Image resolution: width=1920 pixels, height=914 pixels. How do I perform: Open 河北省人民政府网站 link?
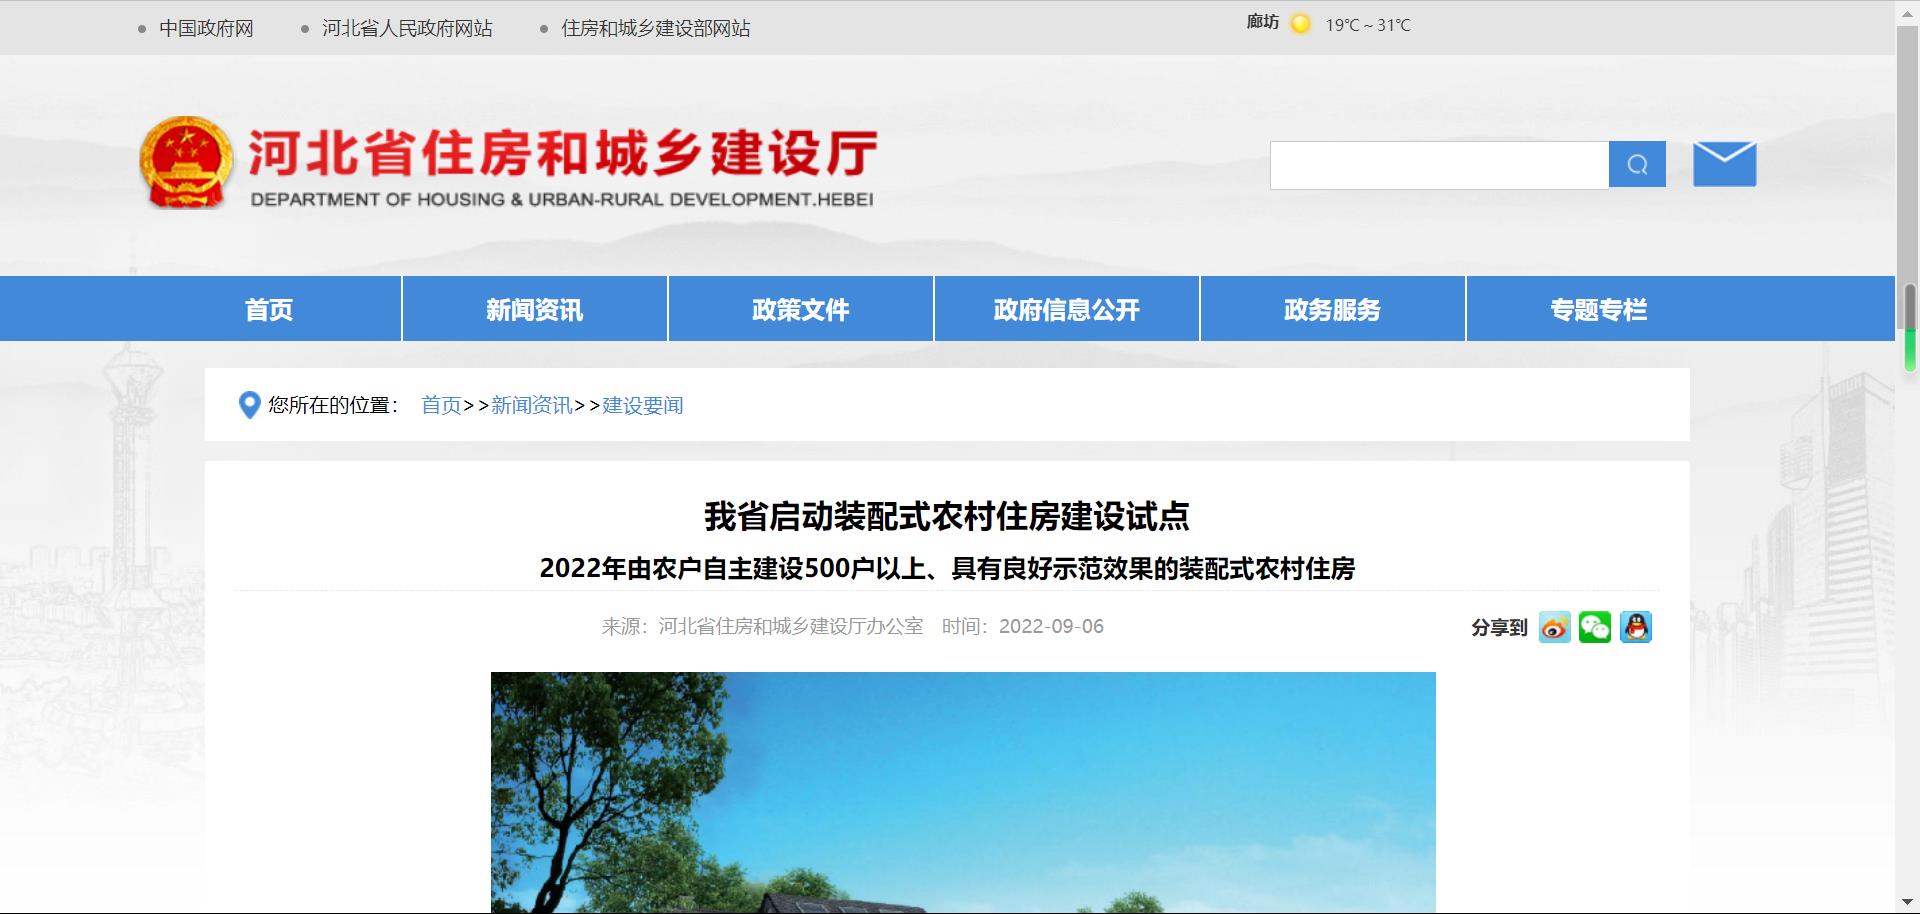tap(407, 28)
